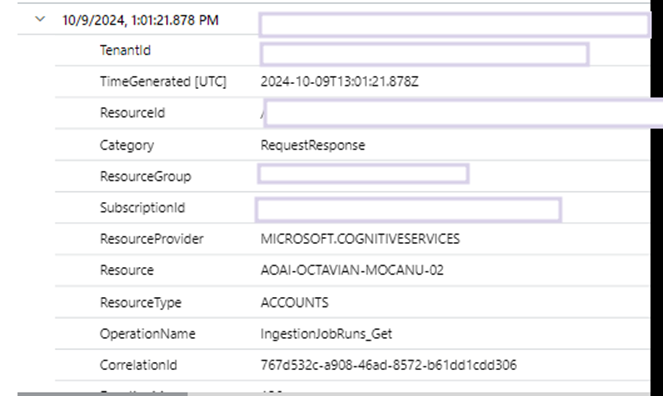Click the TenantId field label
The height and width of the screenshot is (396, 663).
[125, 50]
